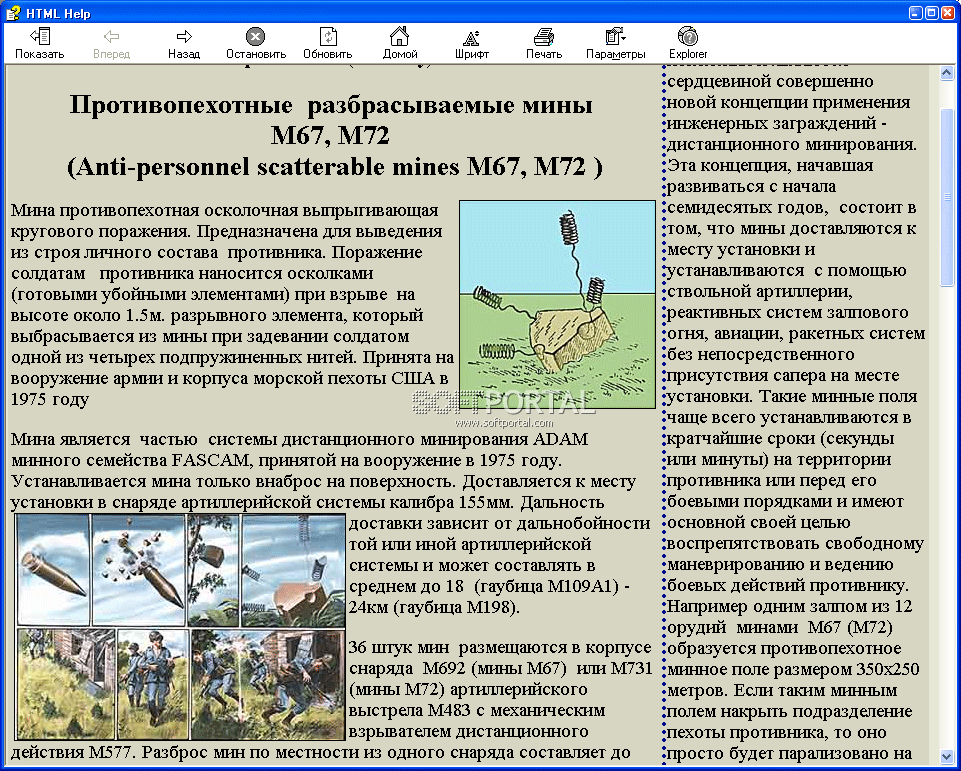Click heading line "Противопехотные разбрасываемые мины"
The width and height of the screenshot is (961, 771).
point(331,105)
